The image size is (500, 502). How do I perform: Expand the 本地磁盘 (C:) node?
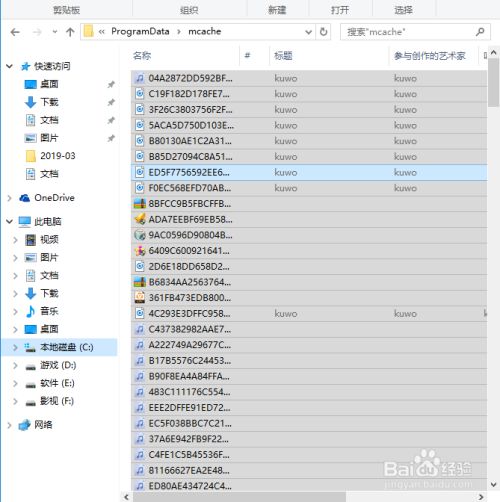(15, 347)
